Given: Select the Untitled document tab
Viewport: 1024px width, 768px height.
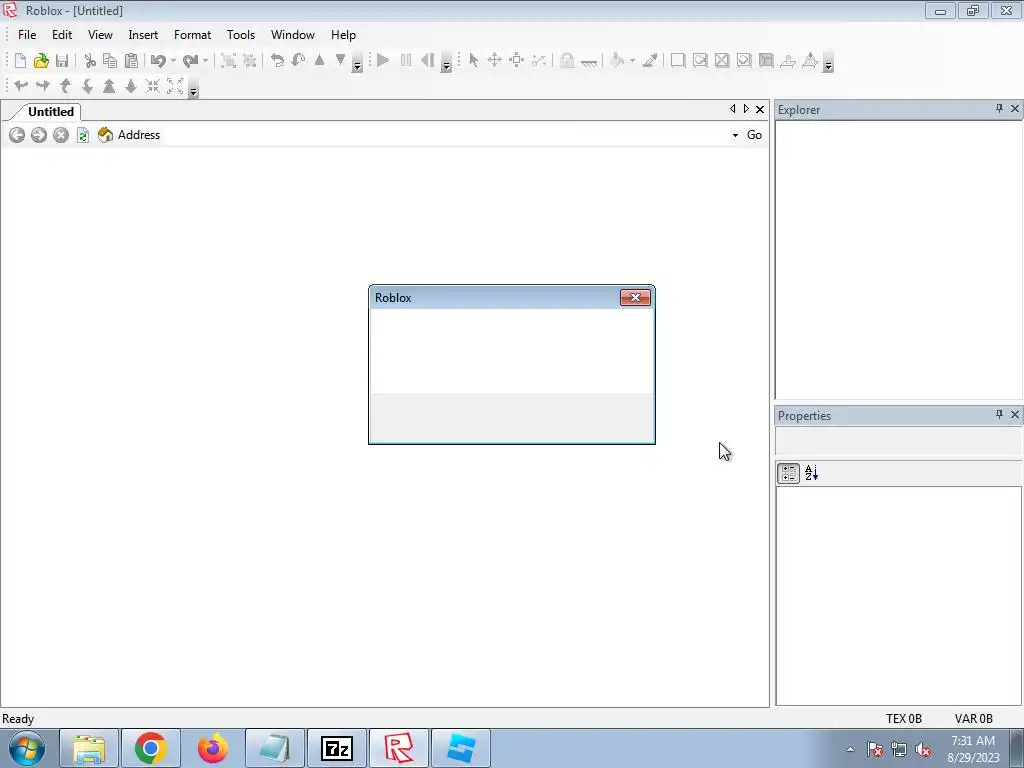Looking at the screenshot, I should tap(50, 112).
